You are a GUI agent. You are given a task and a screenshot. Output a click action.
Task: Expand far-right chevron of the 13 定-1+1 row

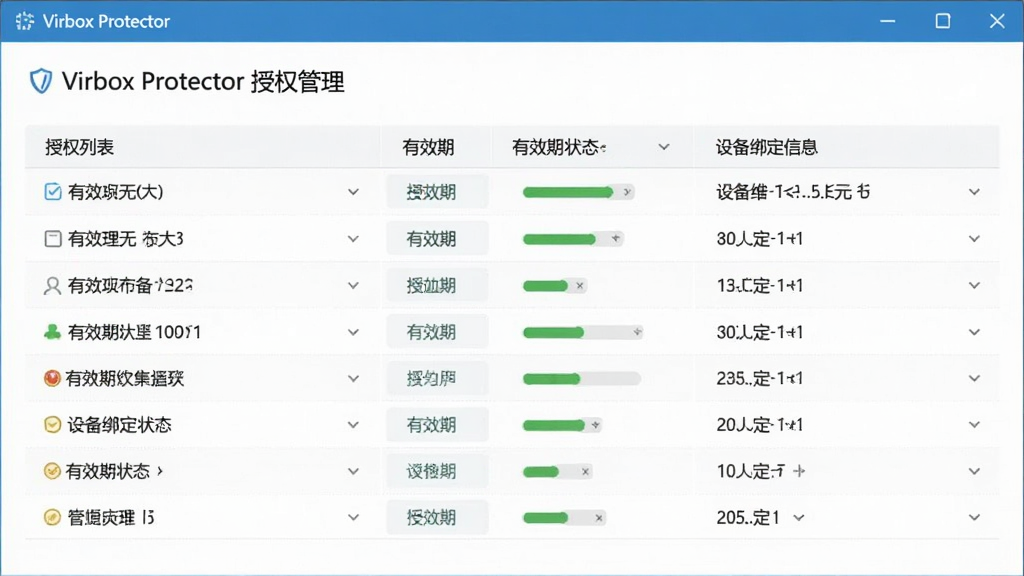click(x=974, y=285)
